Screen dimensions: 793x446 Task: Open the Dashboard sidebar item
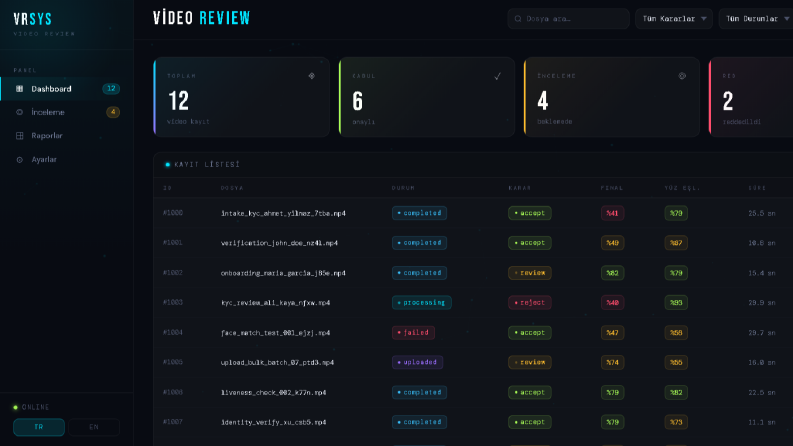(66, 89)
